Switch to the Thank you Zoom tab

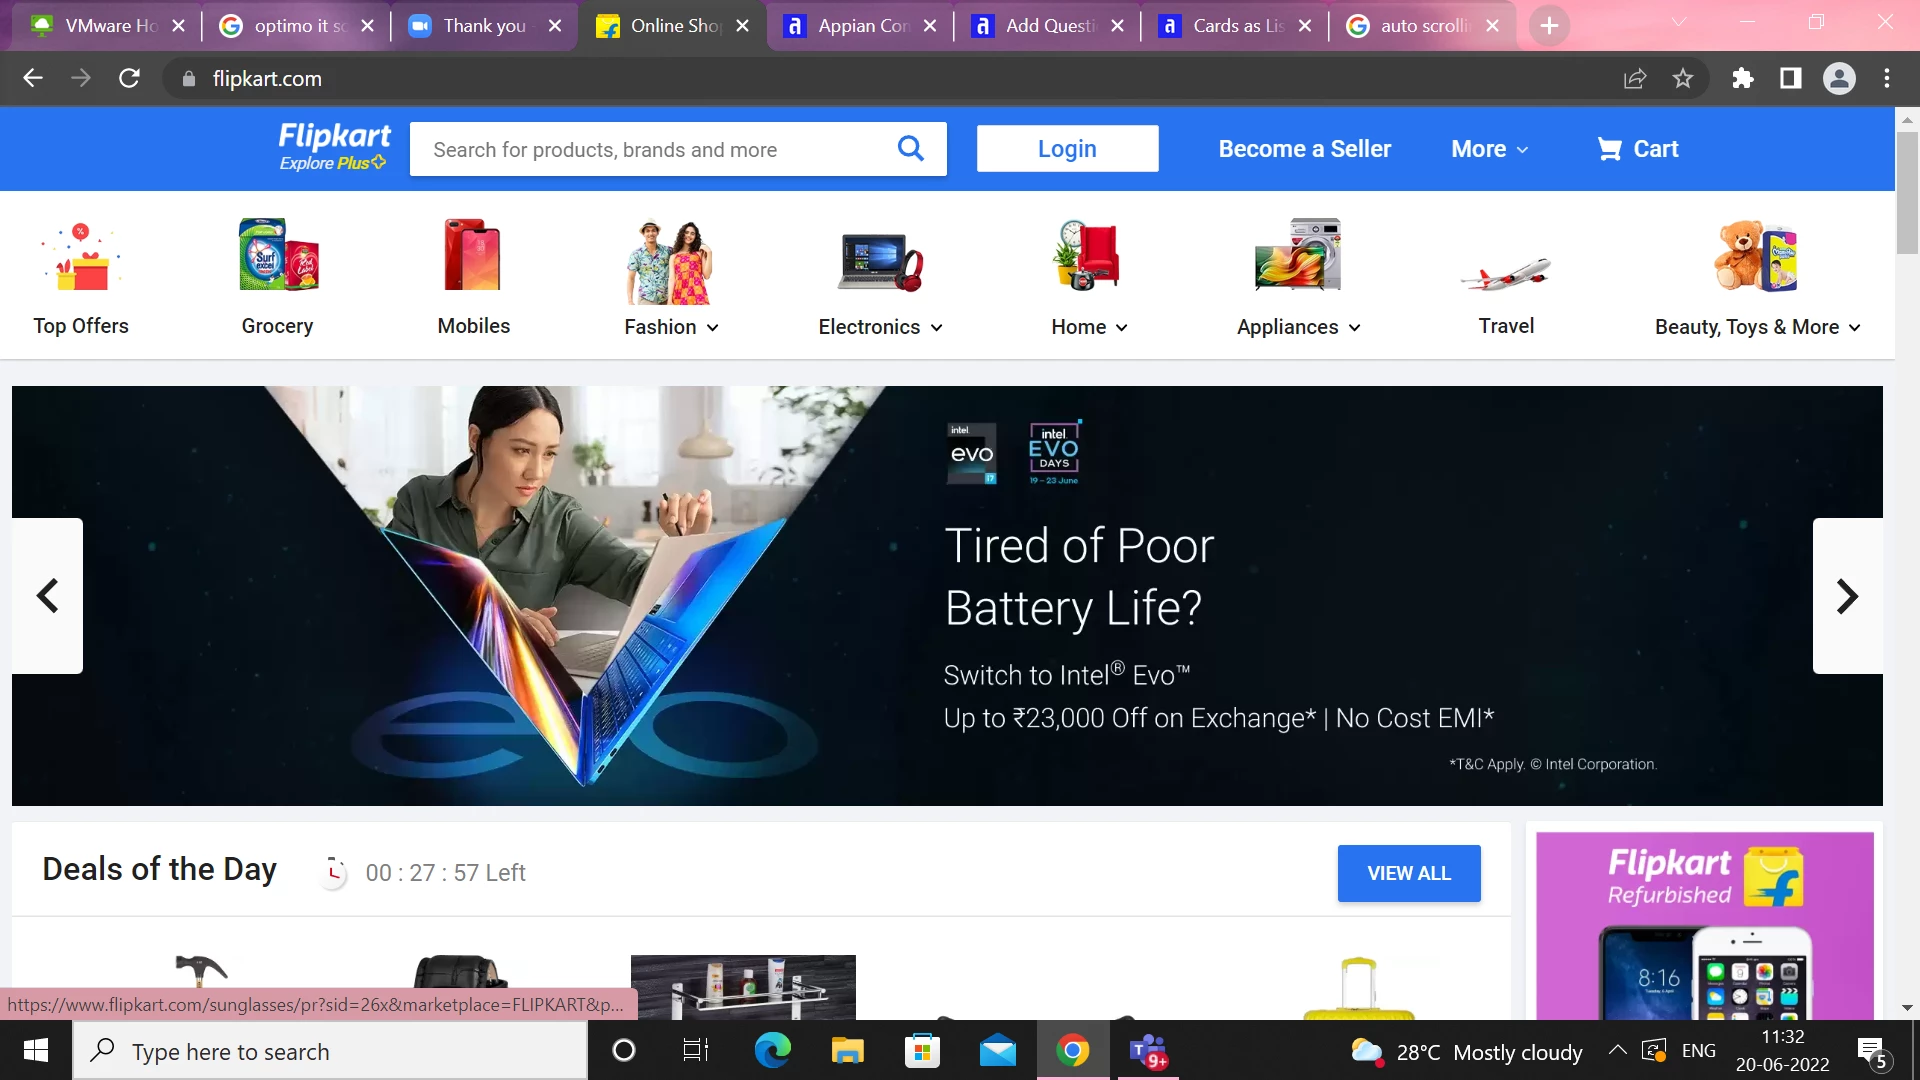click(485, 26)
